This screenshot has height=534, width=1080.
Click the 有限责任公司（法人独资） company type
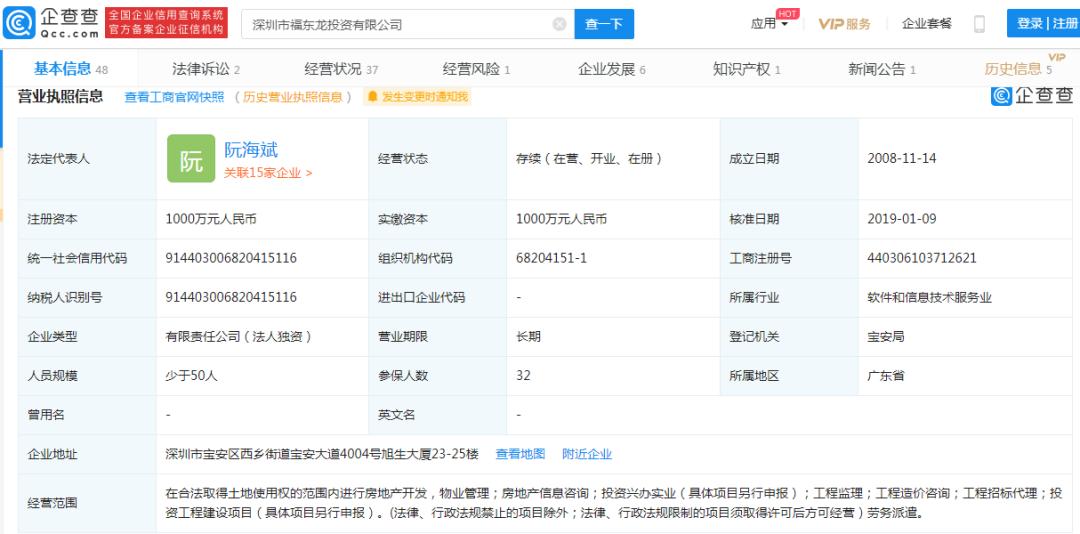coord(239,337)
